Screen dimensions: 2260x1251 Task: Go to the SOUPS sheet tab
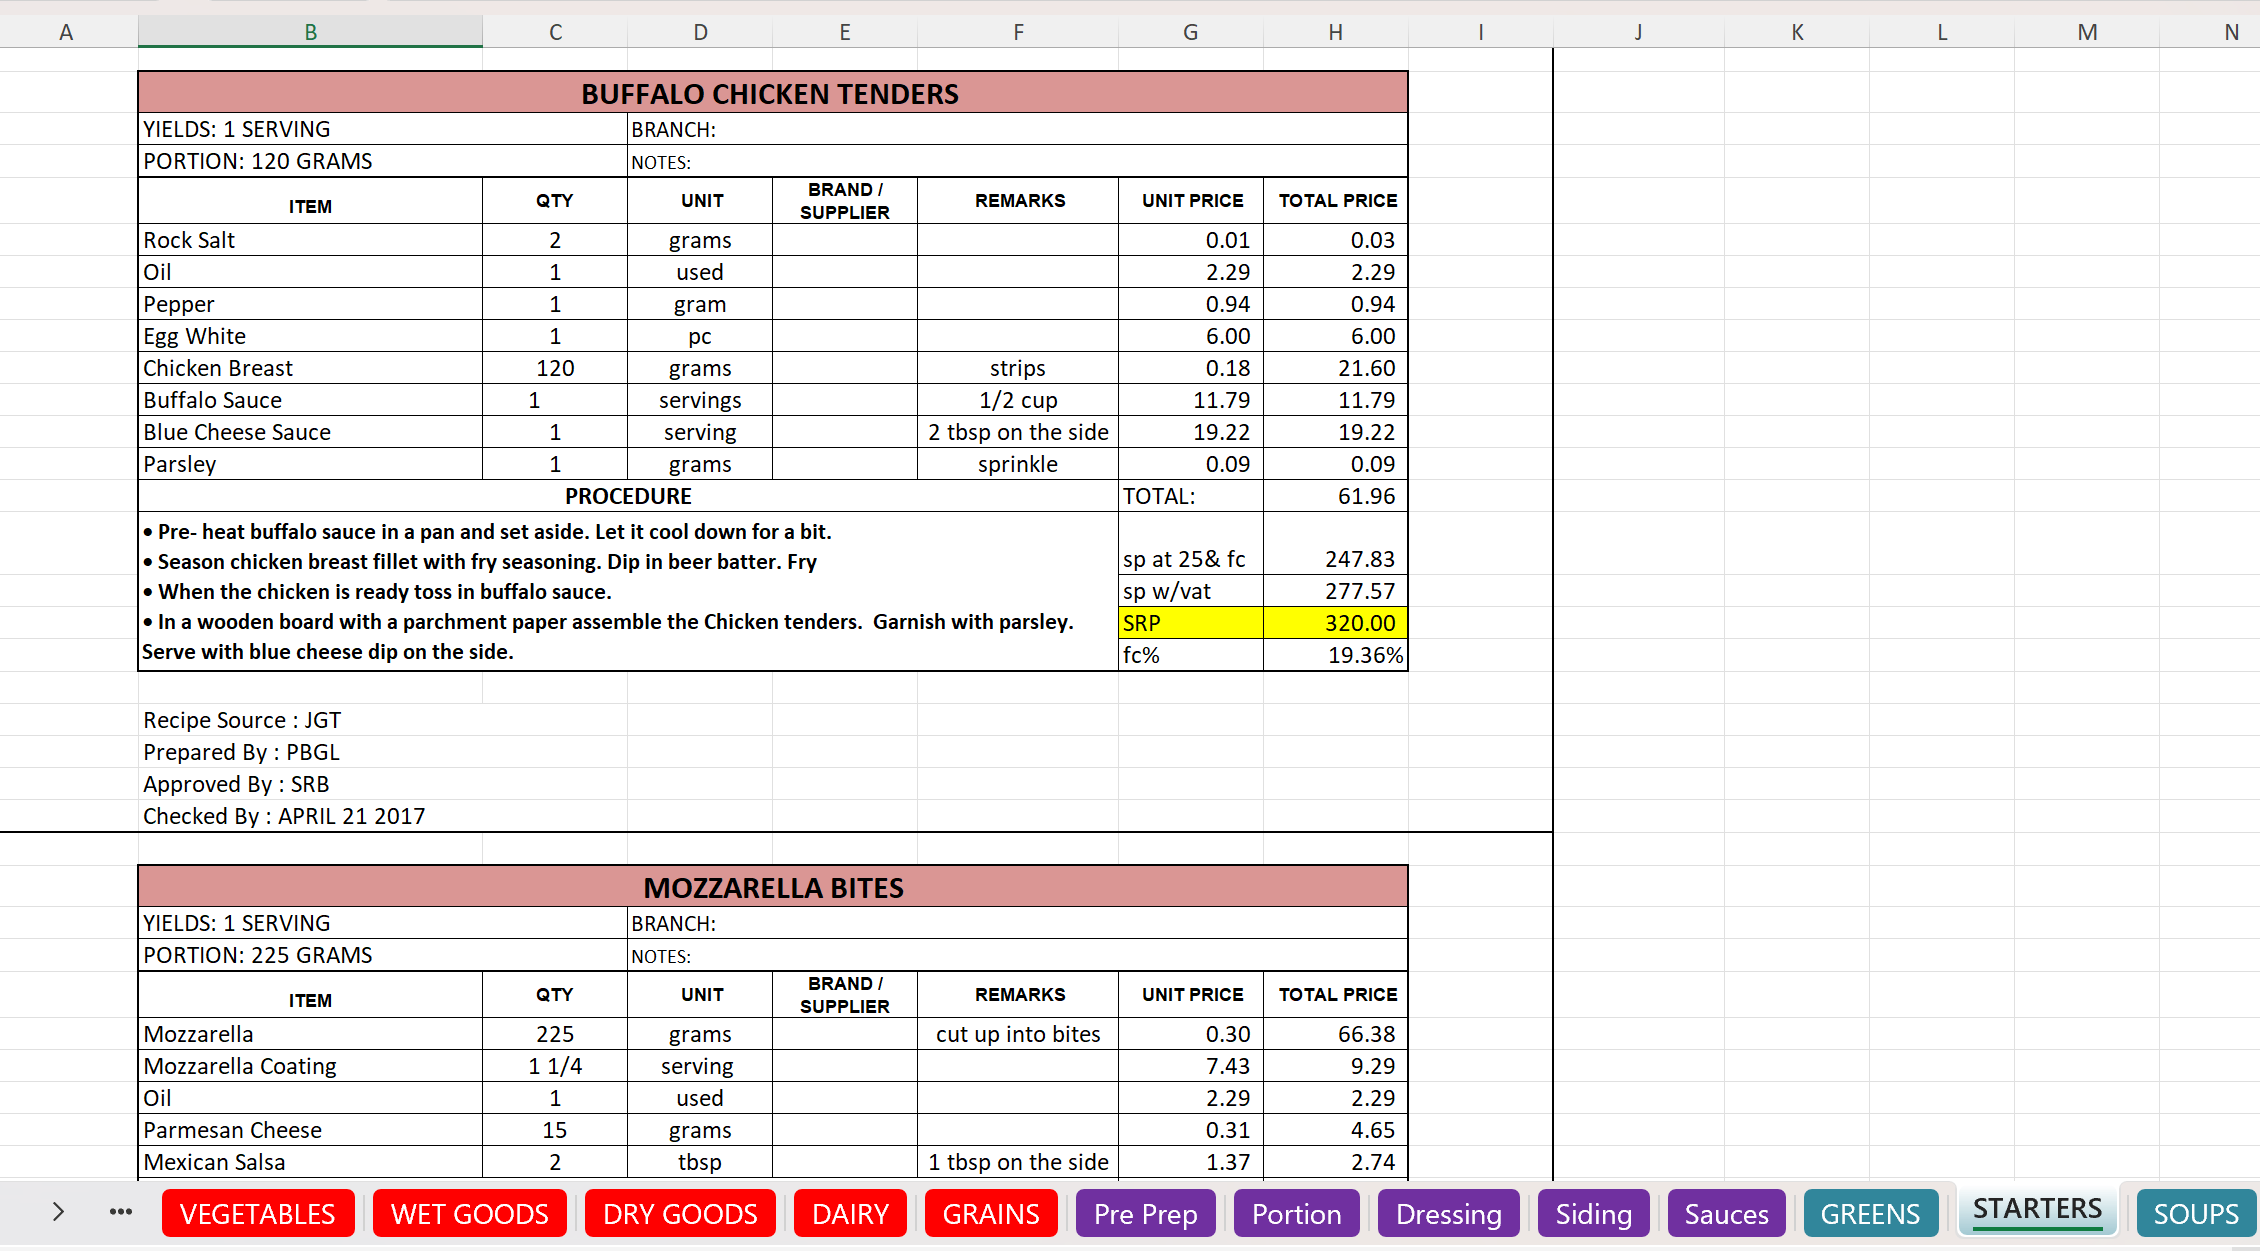pos(2195,1214)
